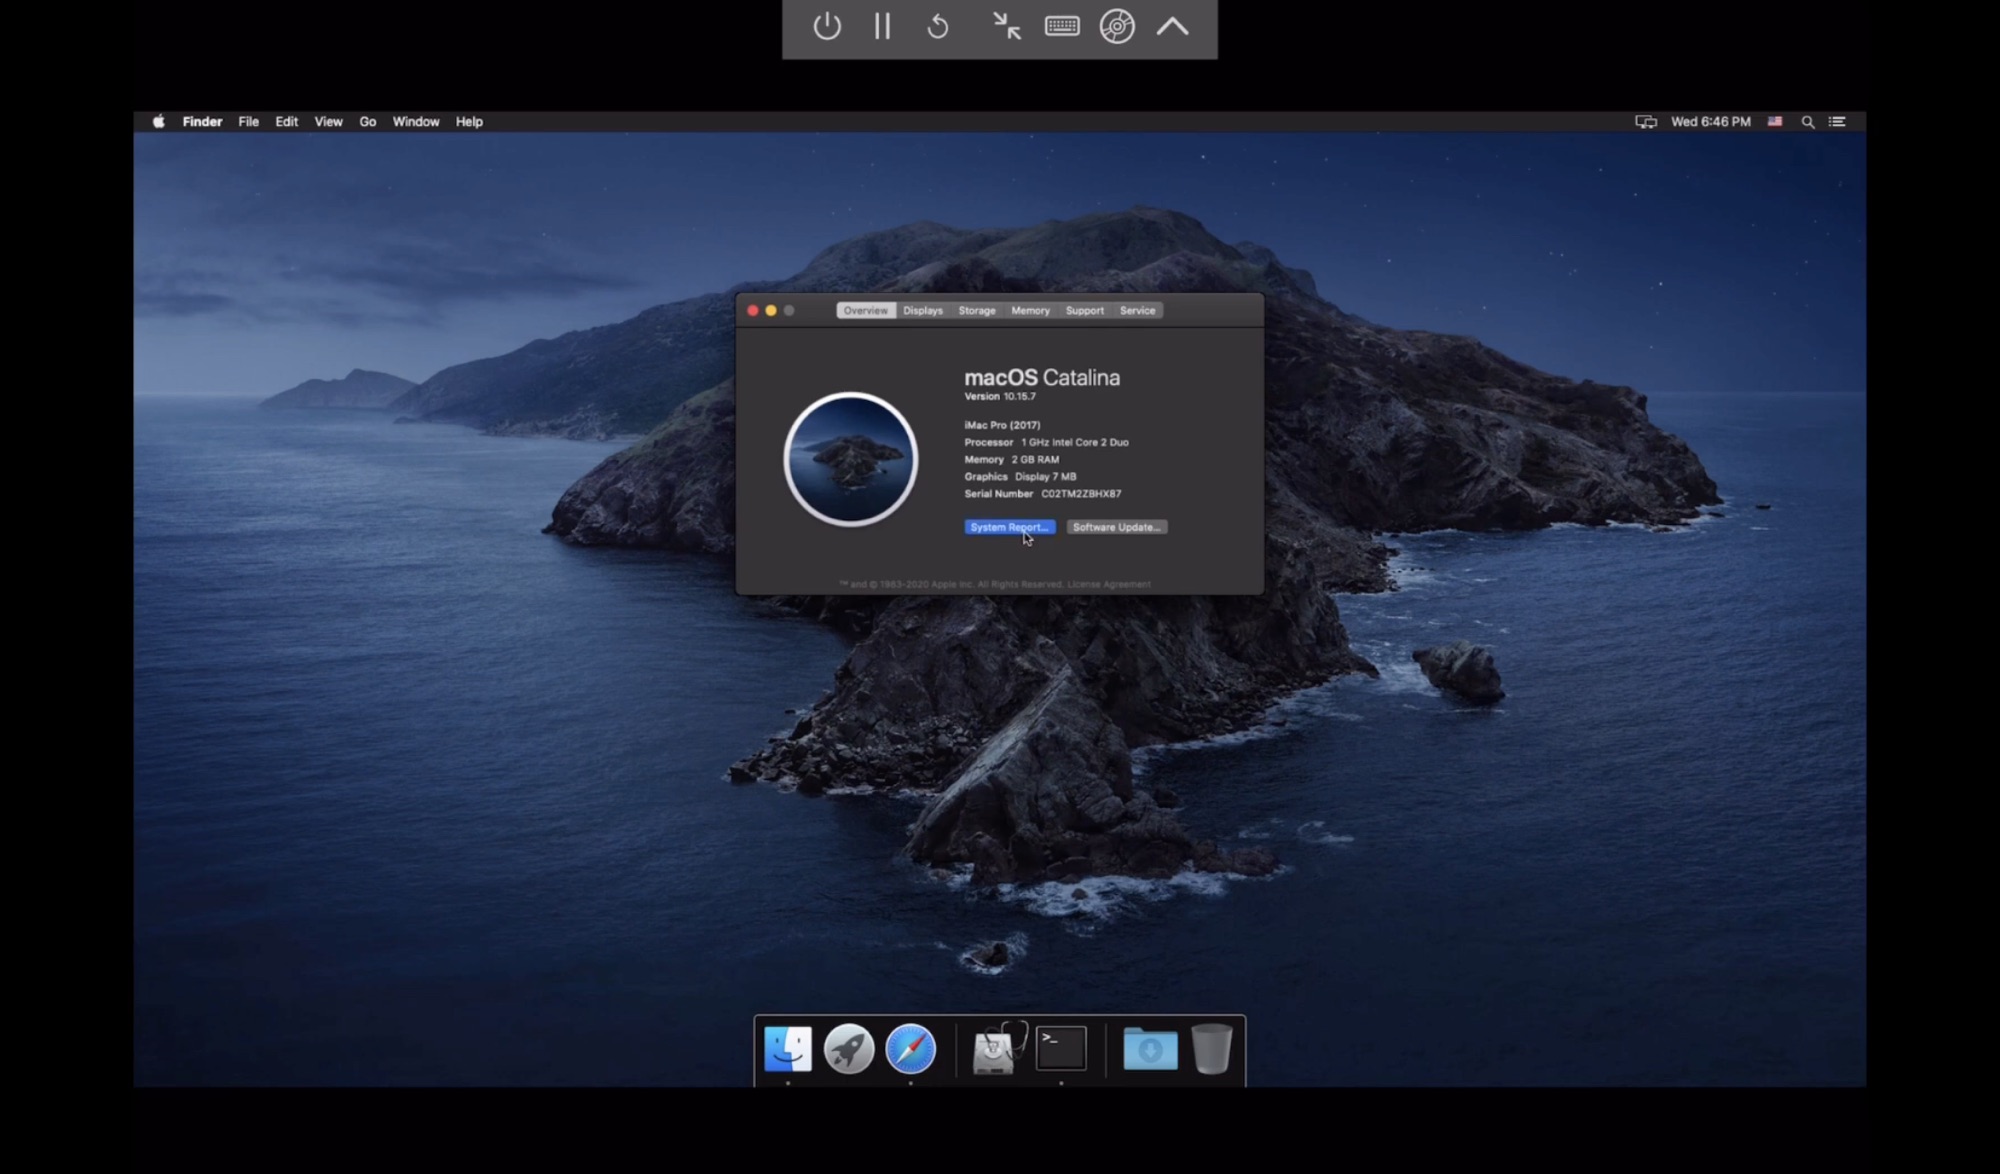Open Spotlight search icon

pos(1808,121)
